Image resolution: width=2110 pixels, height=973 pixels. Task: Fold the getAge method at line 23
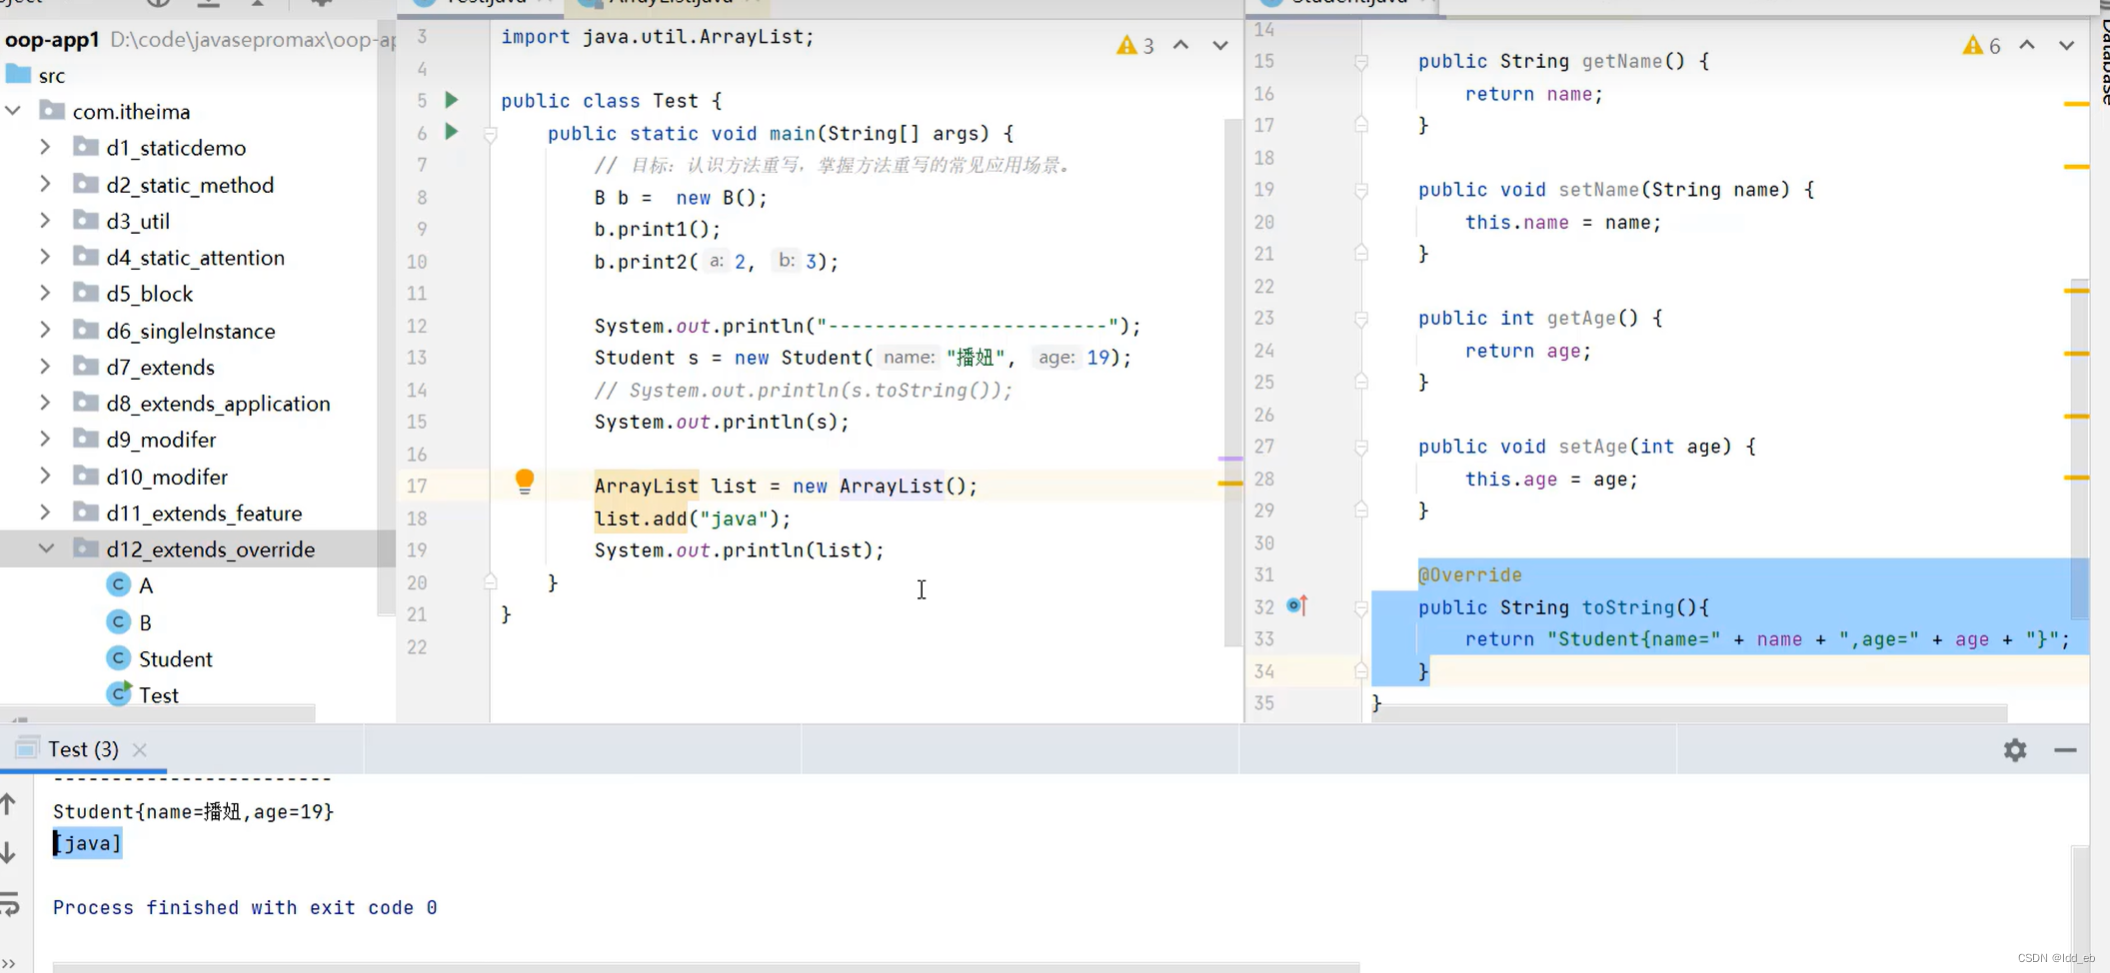point(1361,319)
